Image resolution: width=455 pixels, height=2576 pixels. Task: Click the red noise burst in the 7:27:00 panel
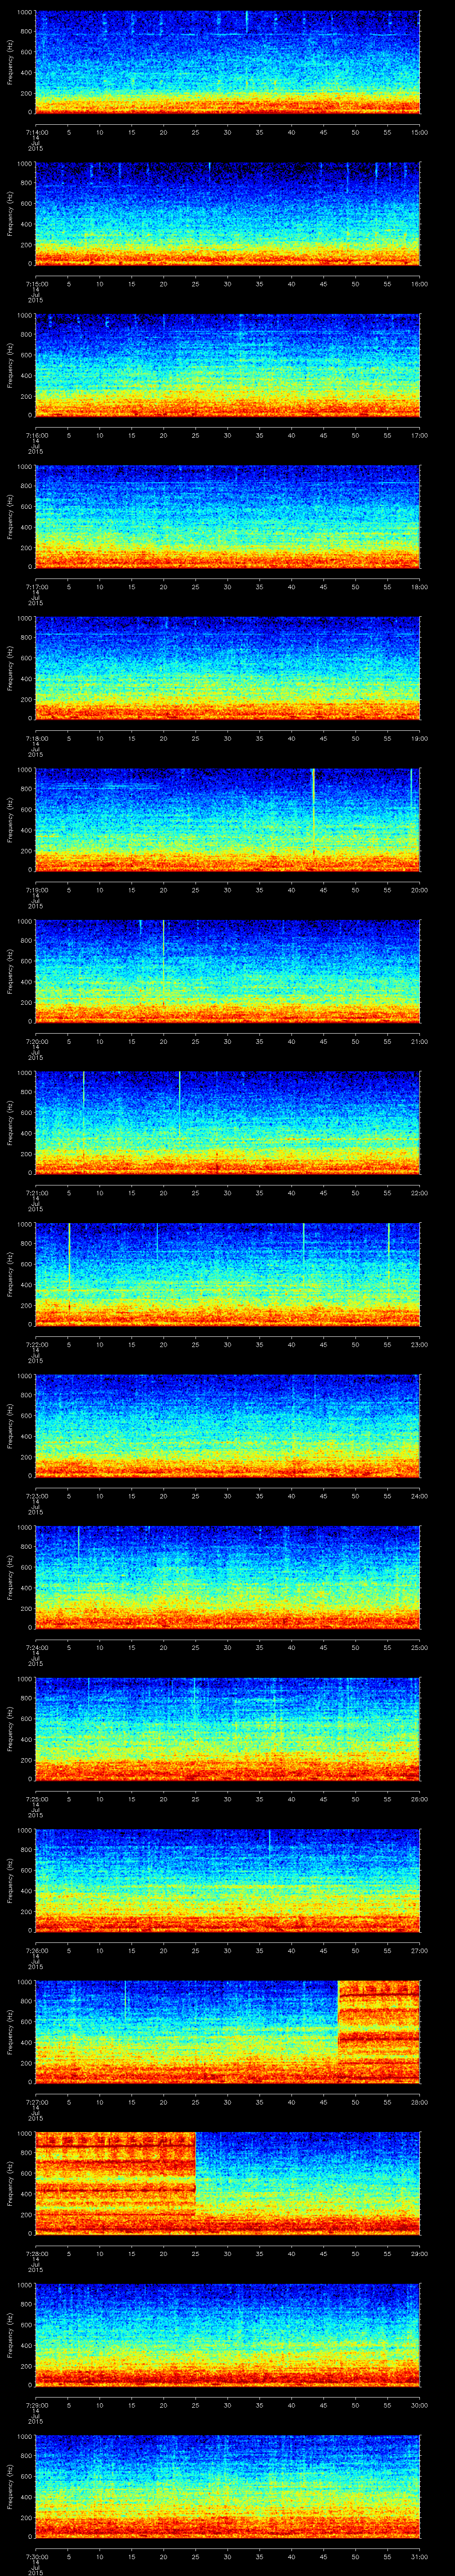click(379, 2032)
